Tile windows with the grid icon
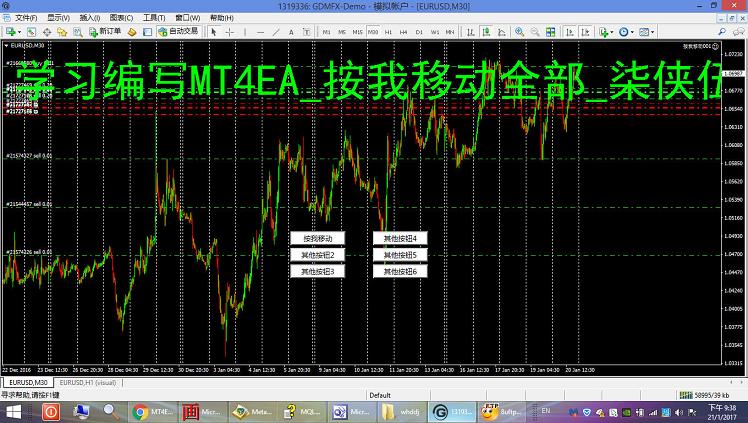Image resolution: width=748 pixels, height=423 pixels. pos(551,32)
